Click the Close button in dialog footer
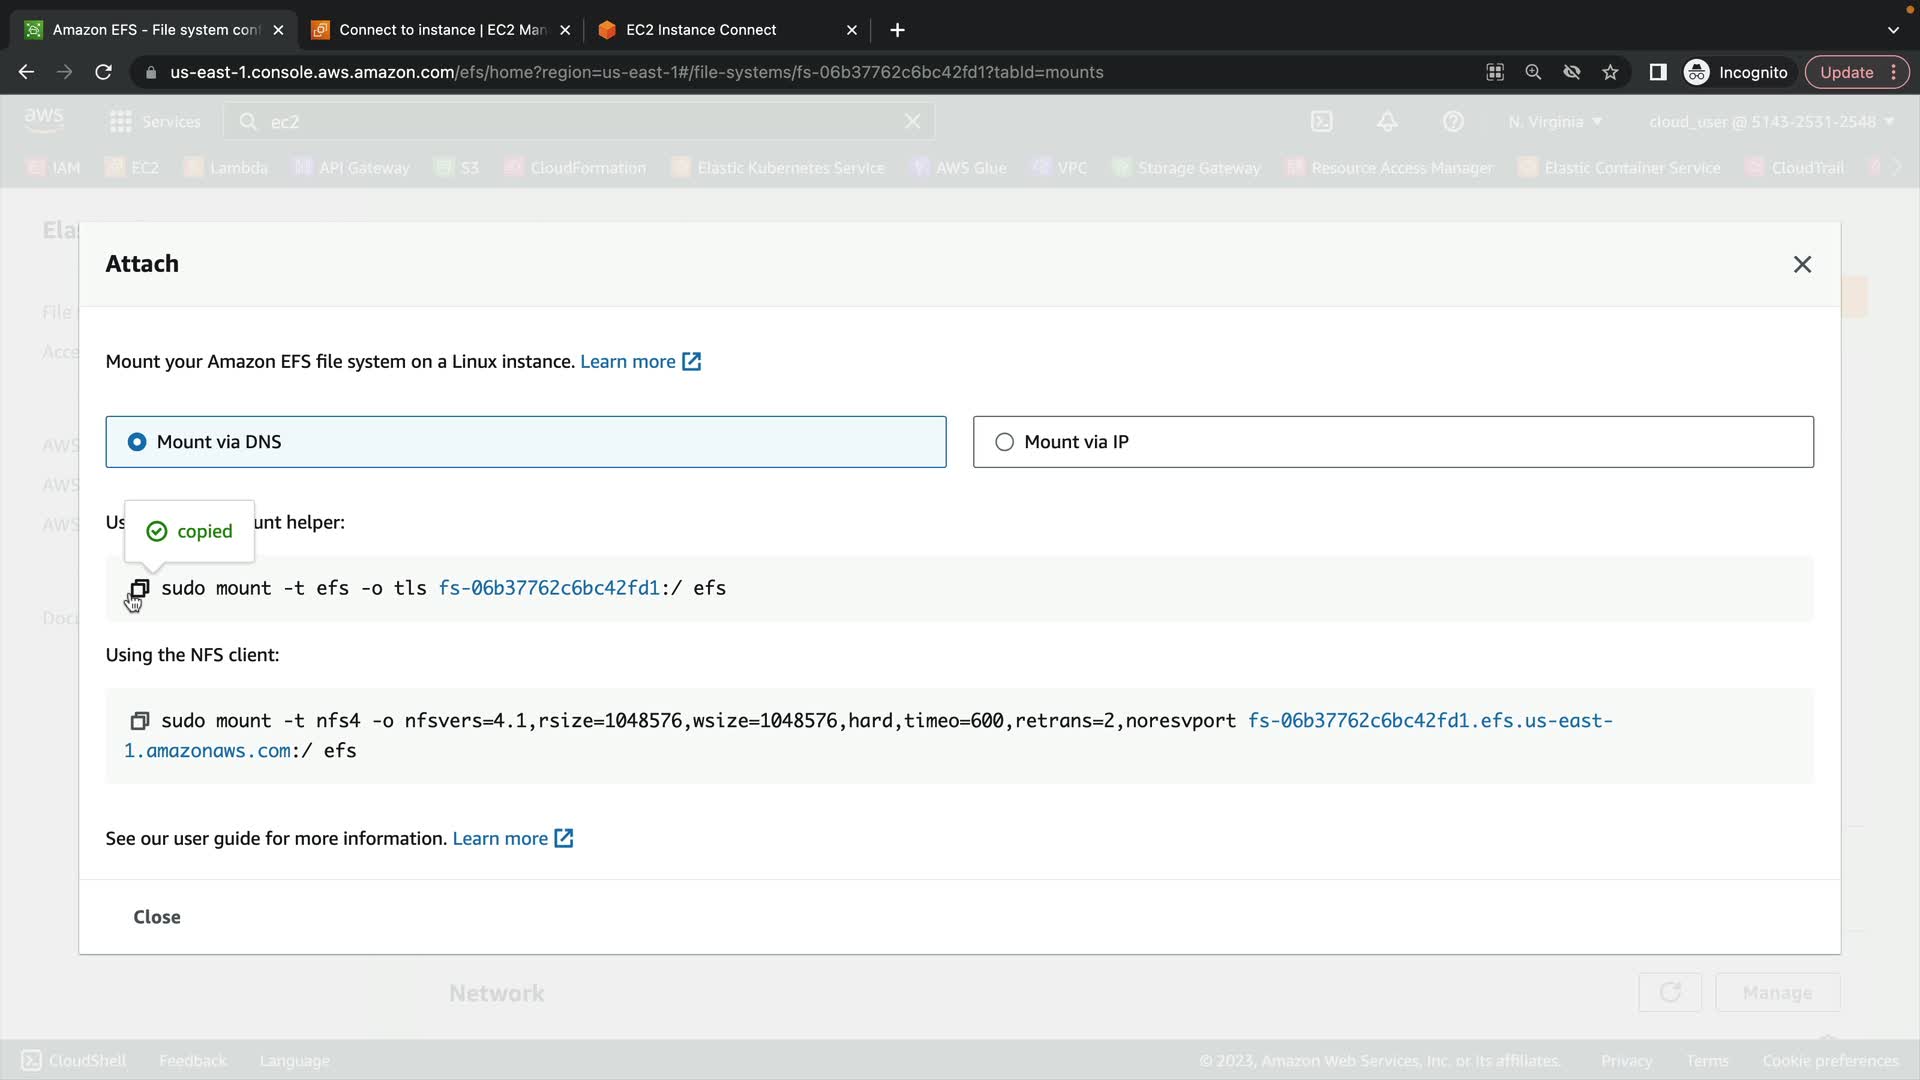Image resolution: width=1920 pixels, height=1080 pixels. tap(157, 917)
